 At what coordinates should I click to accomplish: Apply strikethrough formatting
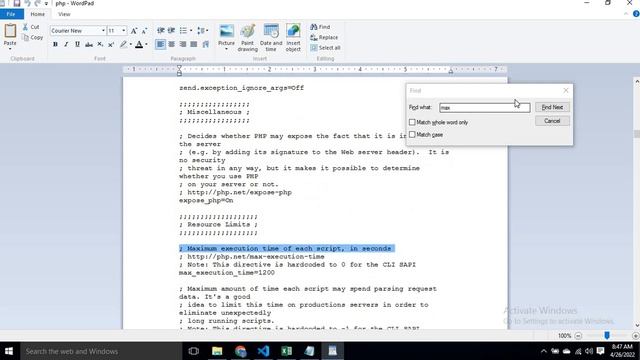pos(89,44)
